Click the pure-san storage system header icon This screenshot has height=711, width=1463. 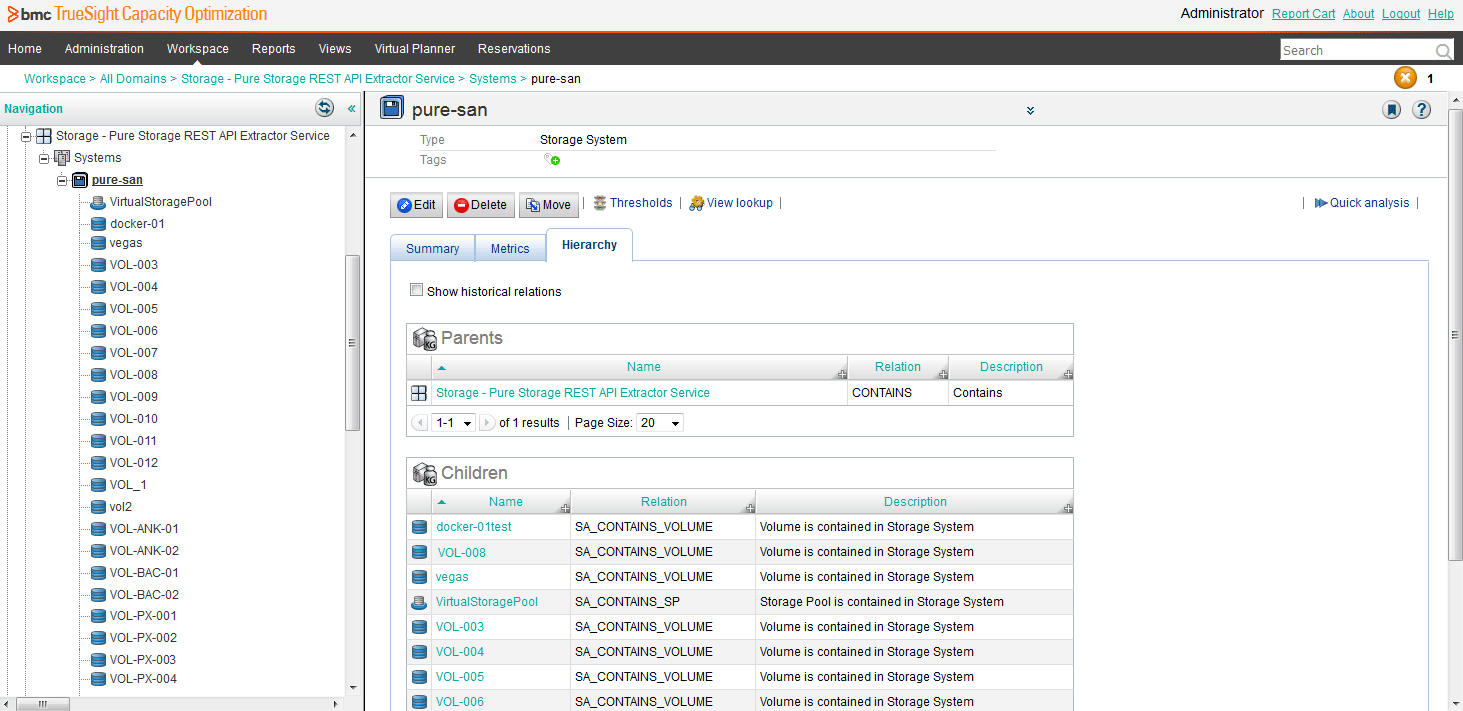pyautogui.click(x=392, y=109)
